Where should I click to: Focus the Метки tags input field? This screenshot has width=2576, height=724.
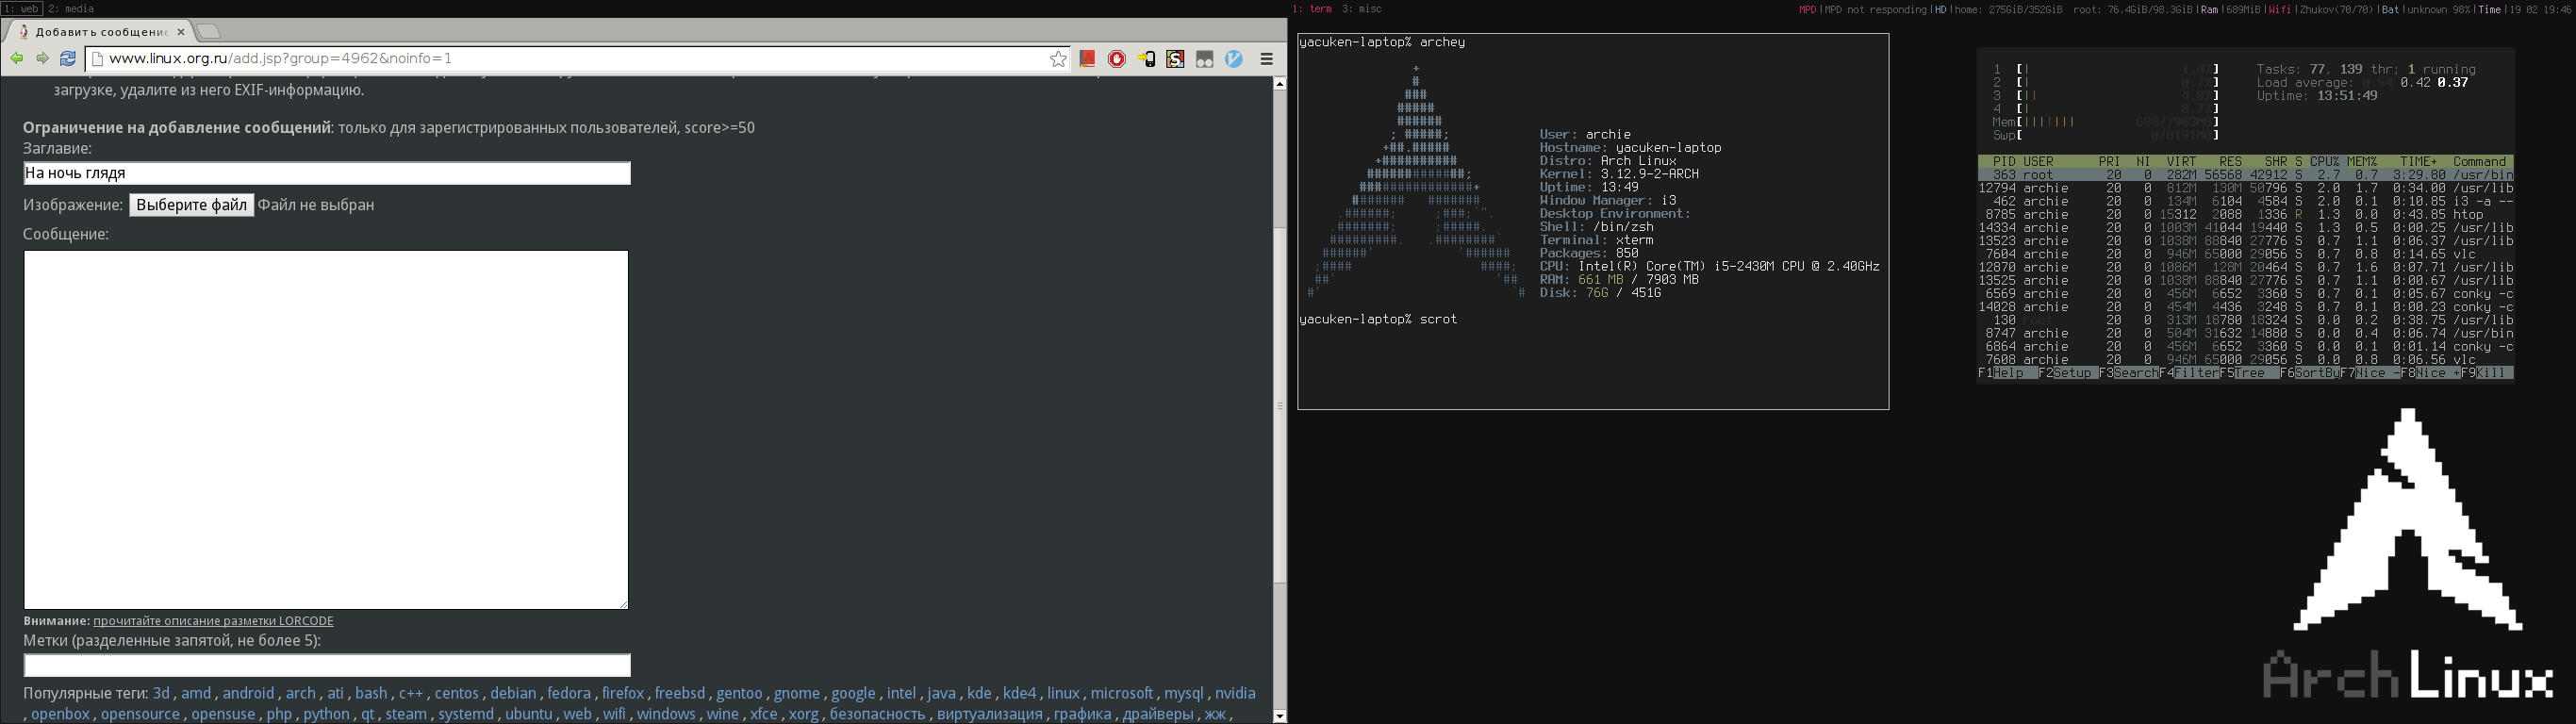click(327, 665)
